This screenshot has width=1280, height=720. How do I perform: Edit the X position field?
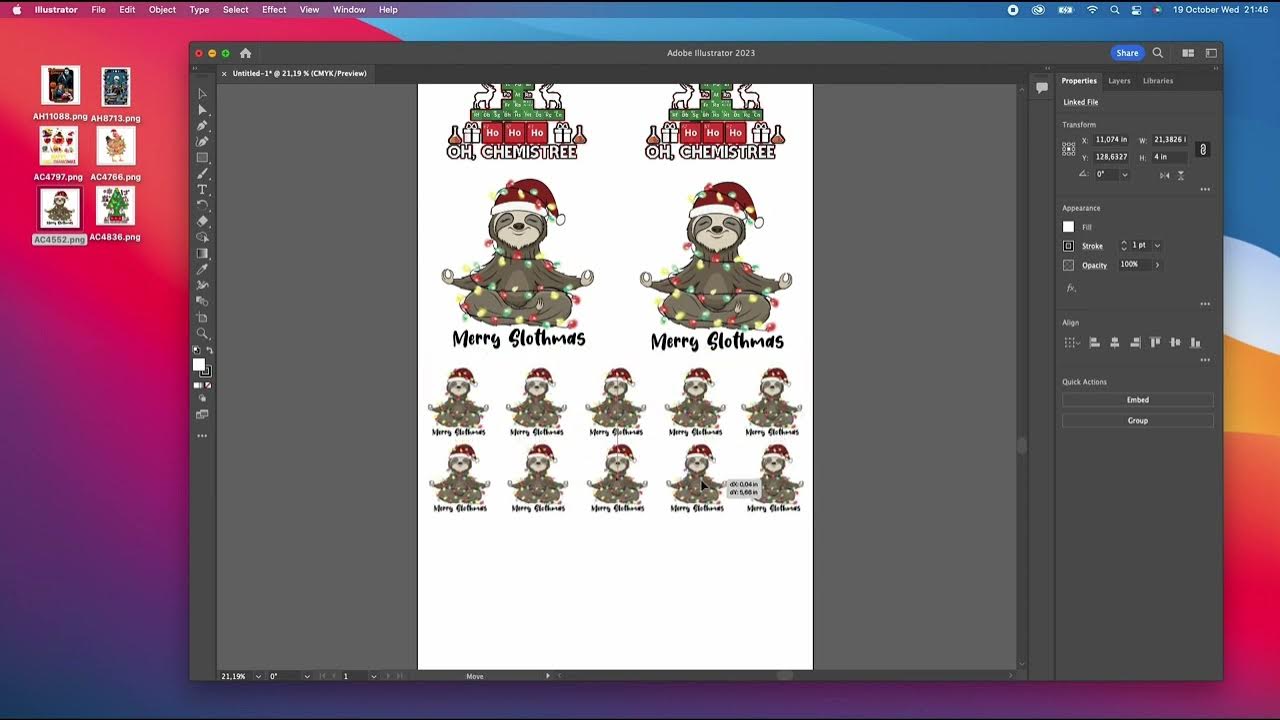1112,140
